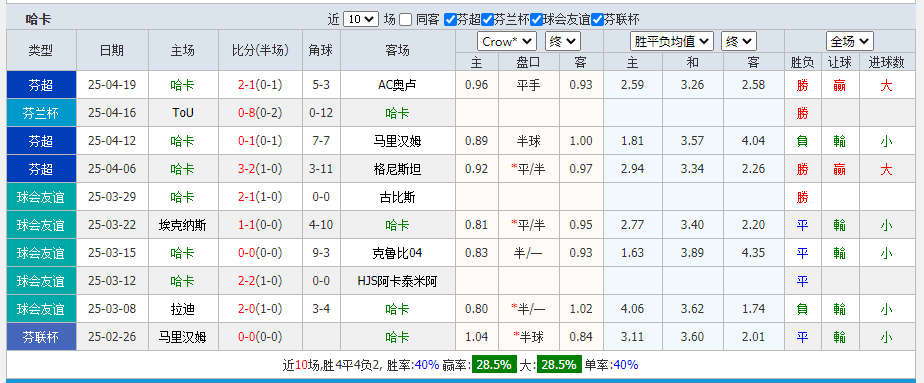Open the score 2-0 for 拉迪 match
This screenshot has width=924, height=383.
pyautogui.click(x=245, y=309)
